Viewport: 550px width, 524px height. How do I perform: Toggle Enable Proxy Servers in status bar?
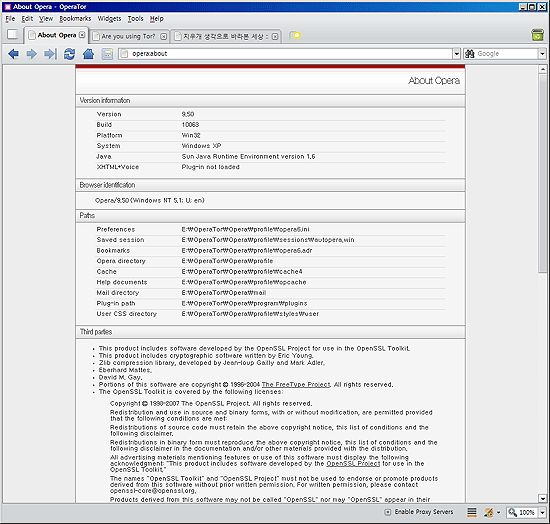pos(419,512)
